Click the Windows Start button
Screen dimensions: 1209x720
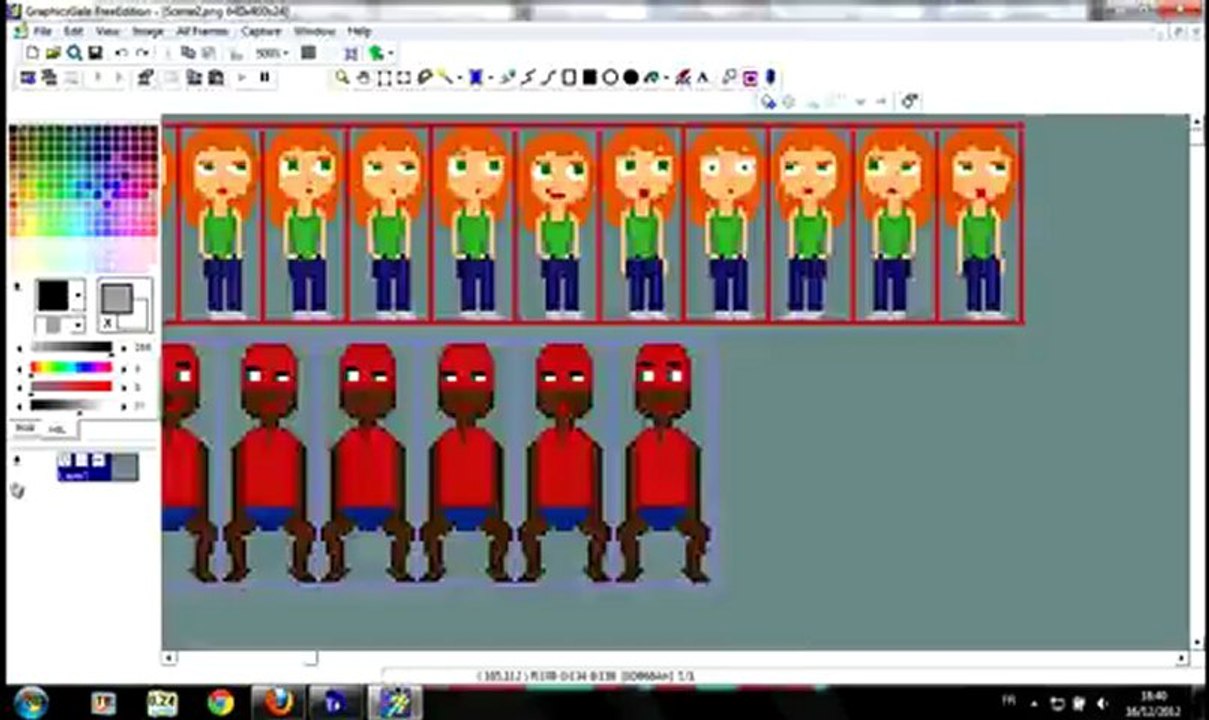[x=30, y=702]
